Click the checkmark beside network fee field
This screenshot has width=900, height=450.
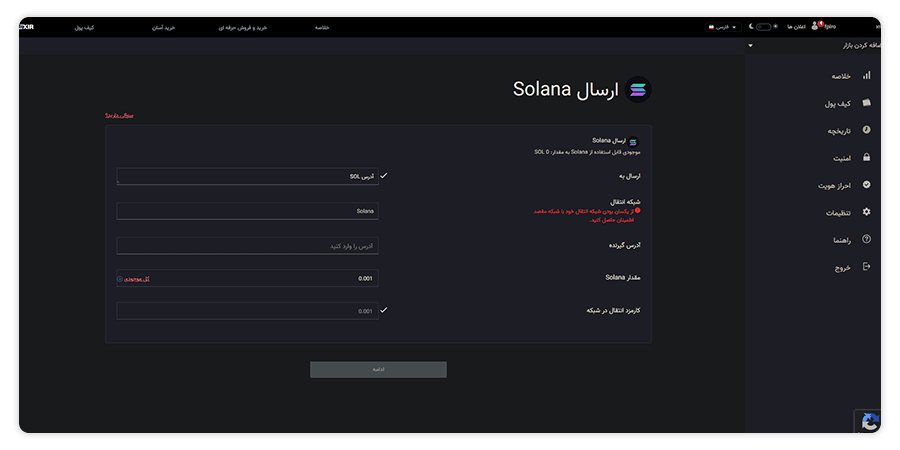384,310
